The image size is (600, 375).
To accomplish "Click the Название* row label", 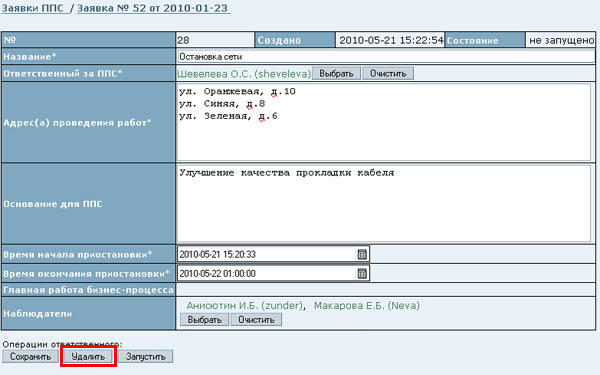I will 30,57.
